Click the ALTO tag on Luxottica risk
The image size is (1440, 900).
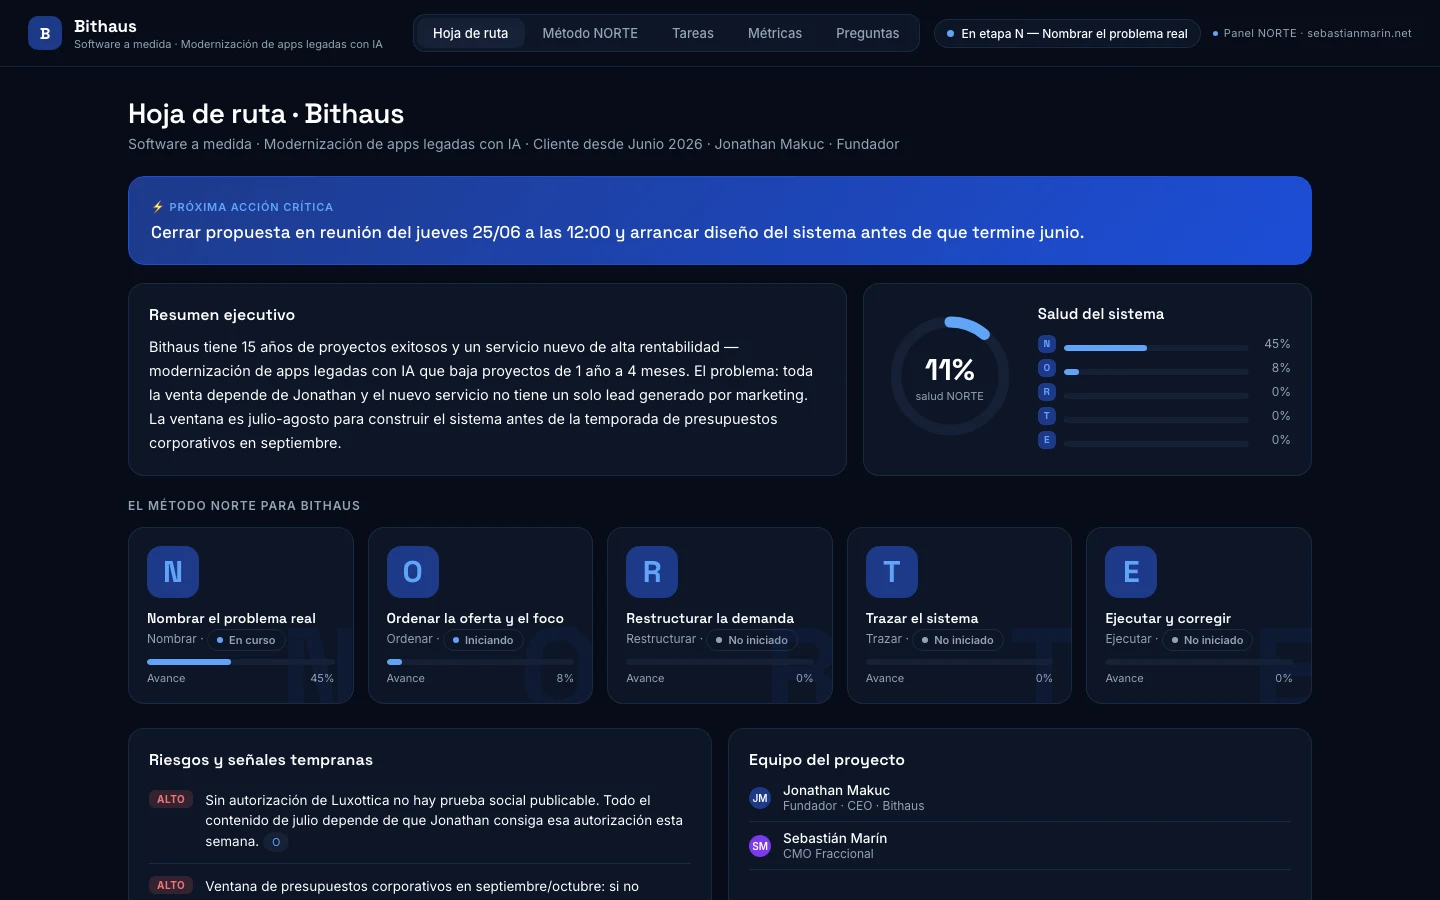171,800
